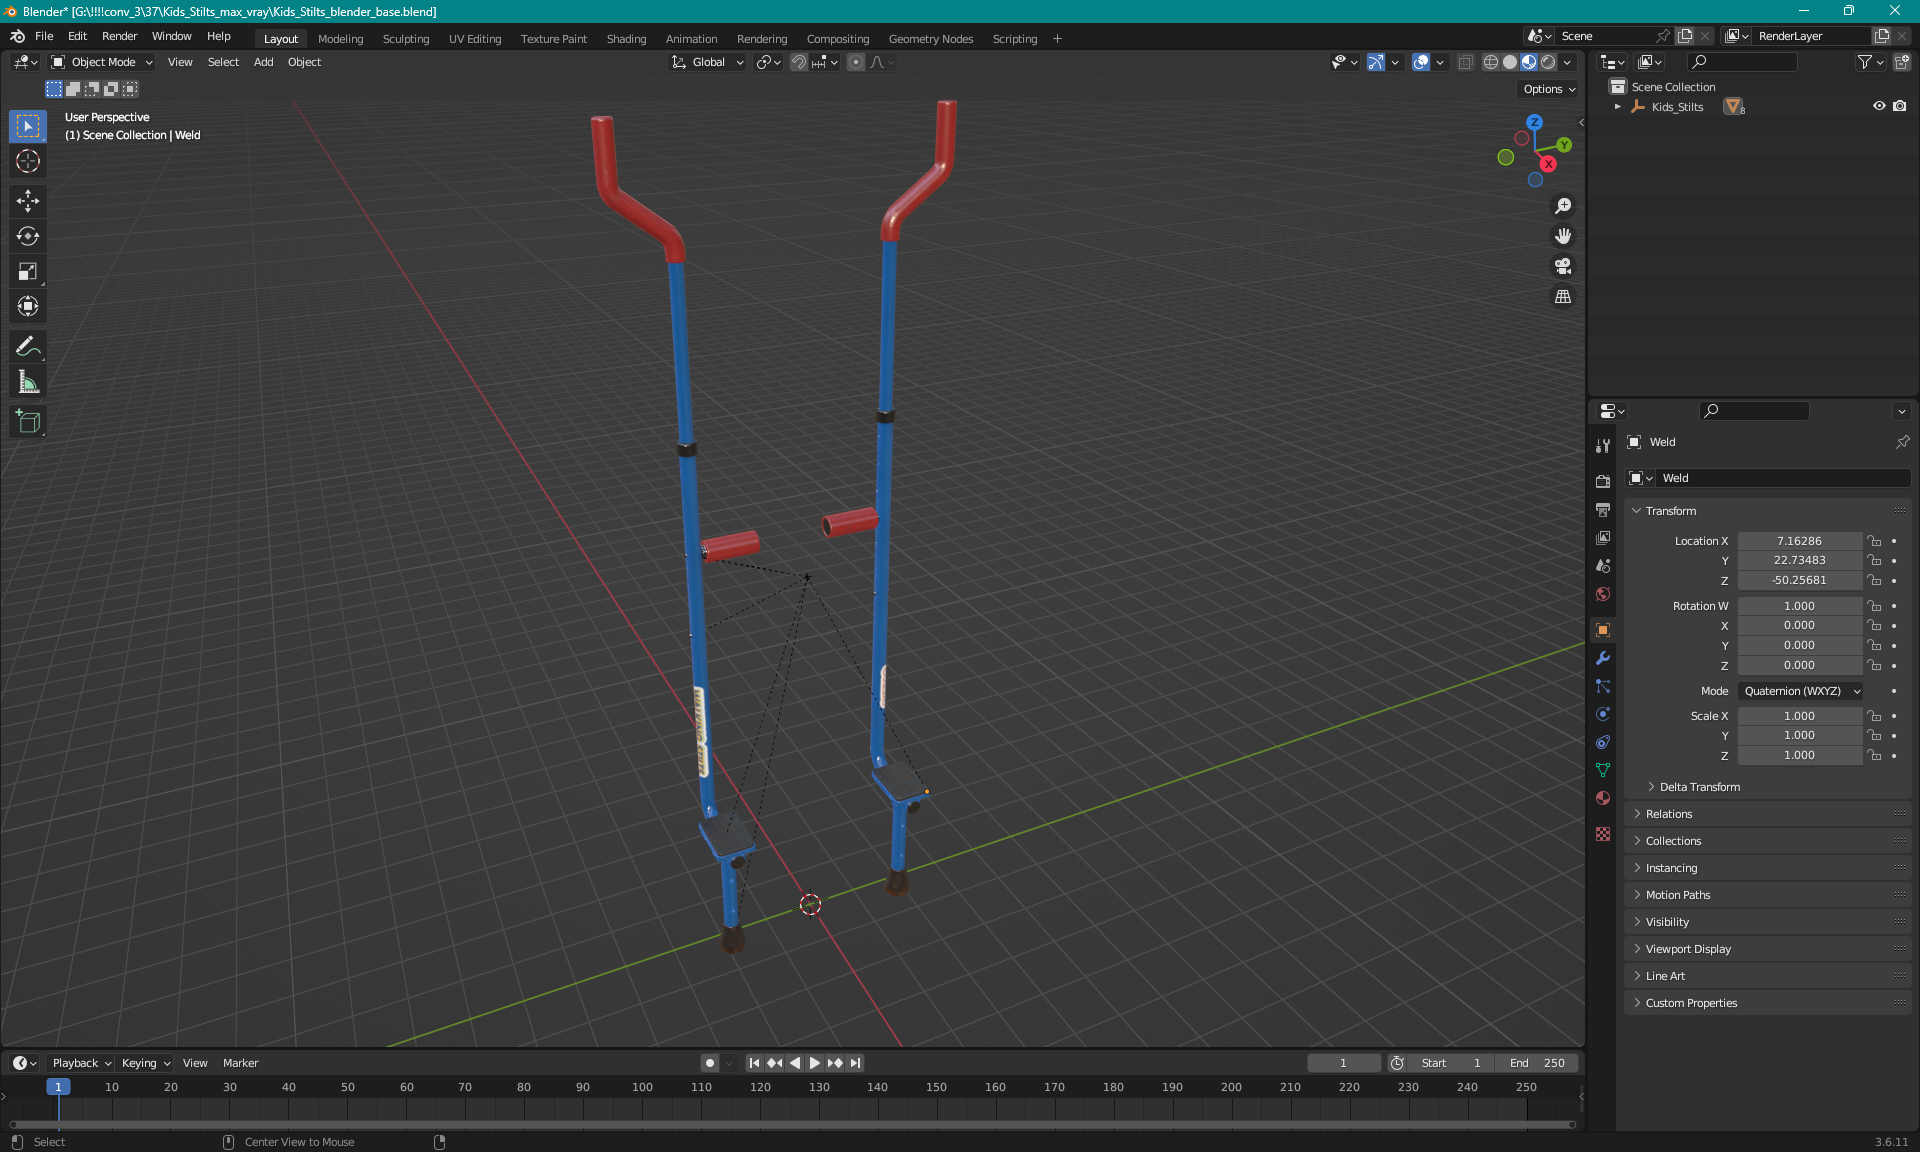Switch to the Modeling workspace tab

340,39
